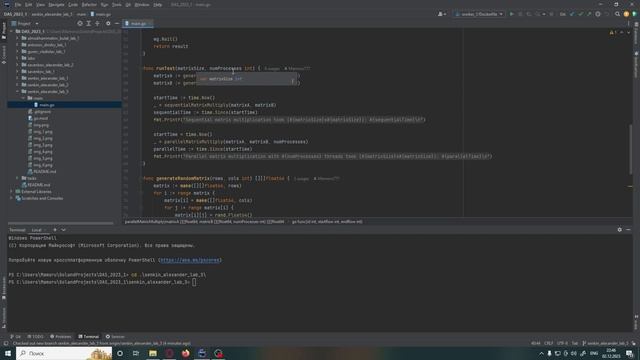Collapse the senkin_alexander_lab_3 folder
This screenshot has width=640, height=360.
point(17,91)
